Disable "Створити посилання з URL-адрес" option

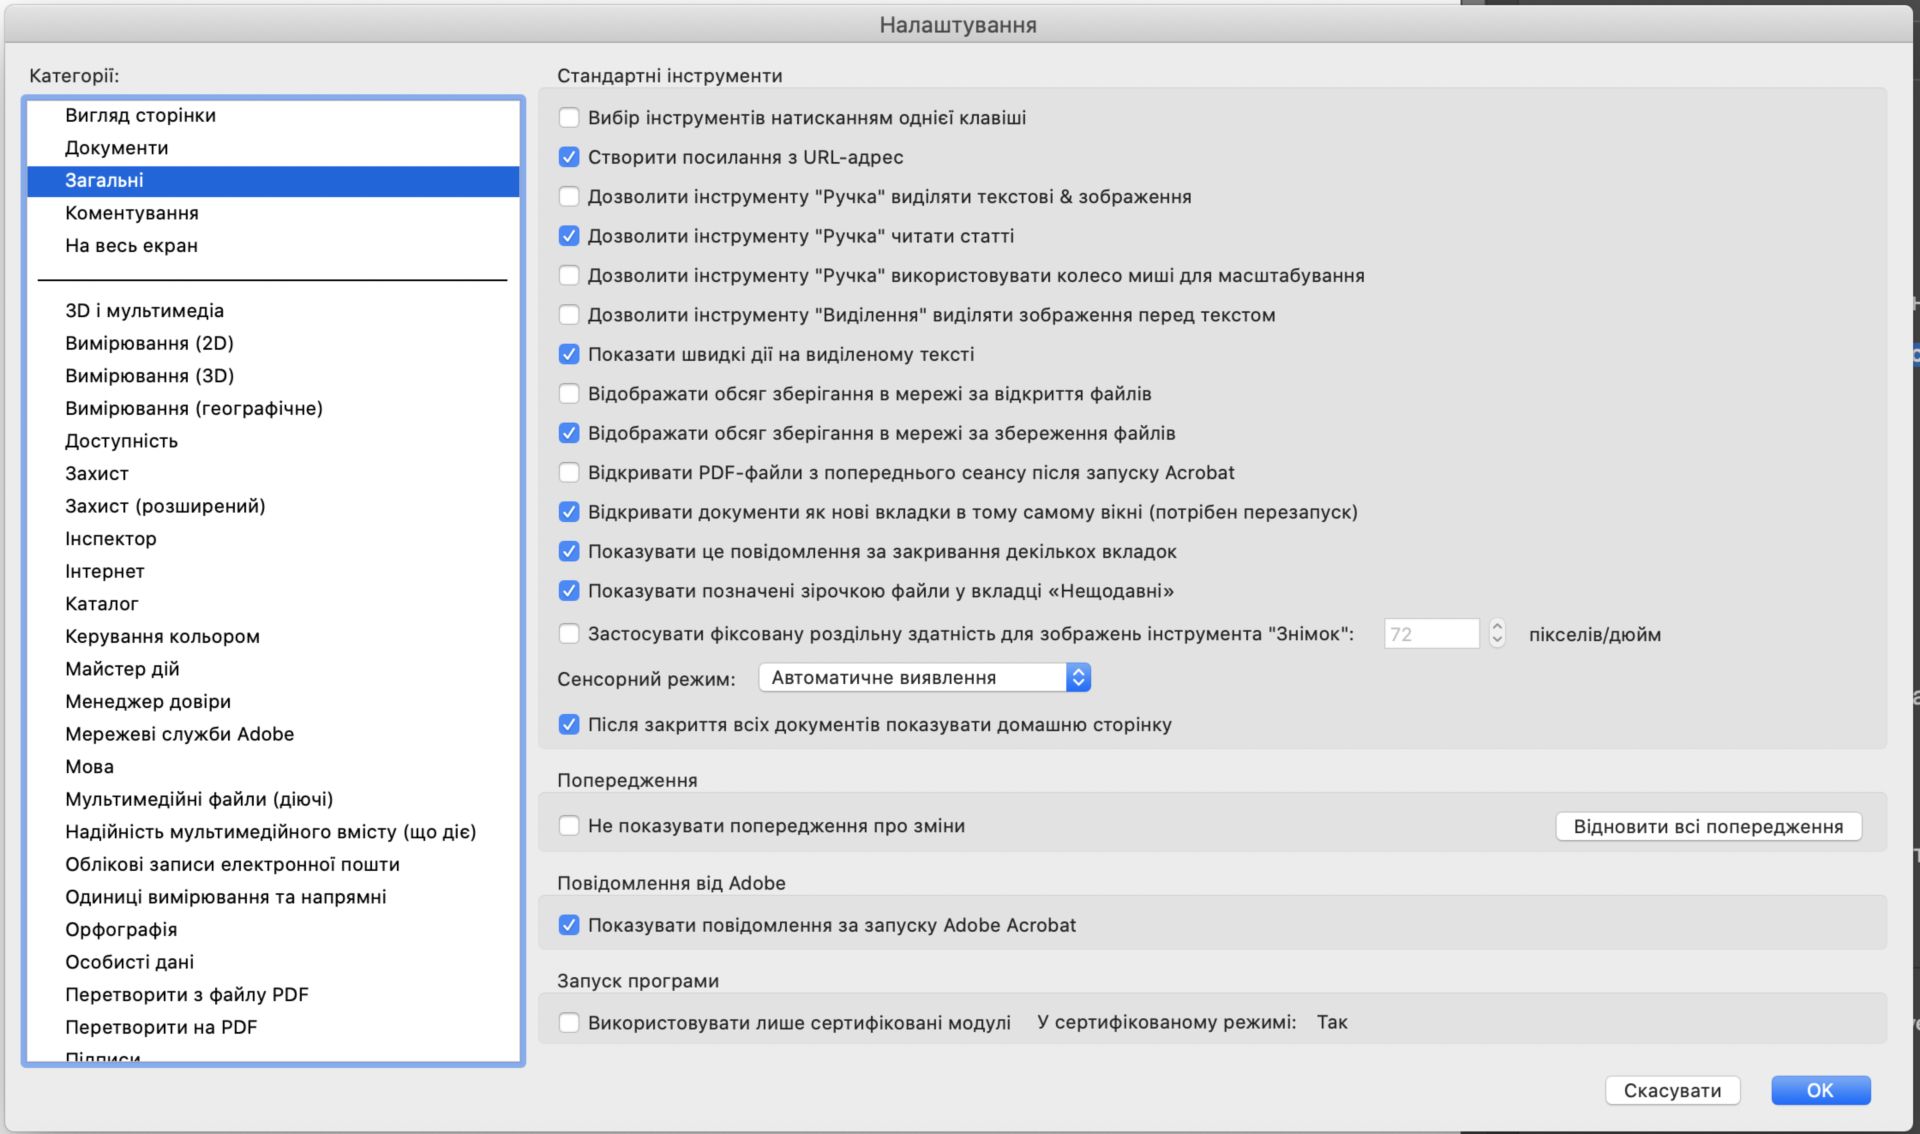(x=569, y=156)
